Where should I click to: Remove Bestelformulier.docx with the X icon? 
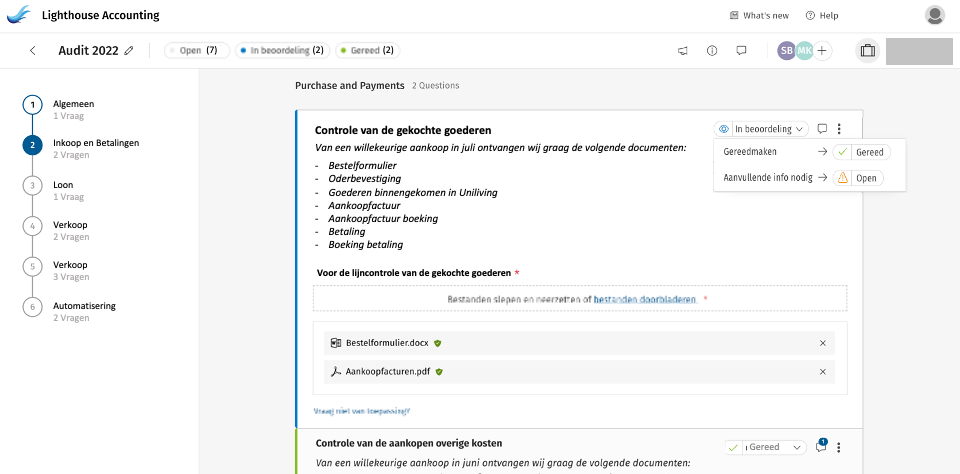pyautogui.click(x=823, y=343)
